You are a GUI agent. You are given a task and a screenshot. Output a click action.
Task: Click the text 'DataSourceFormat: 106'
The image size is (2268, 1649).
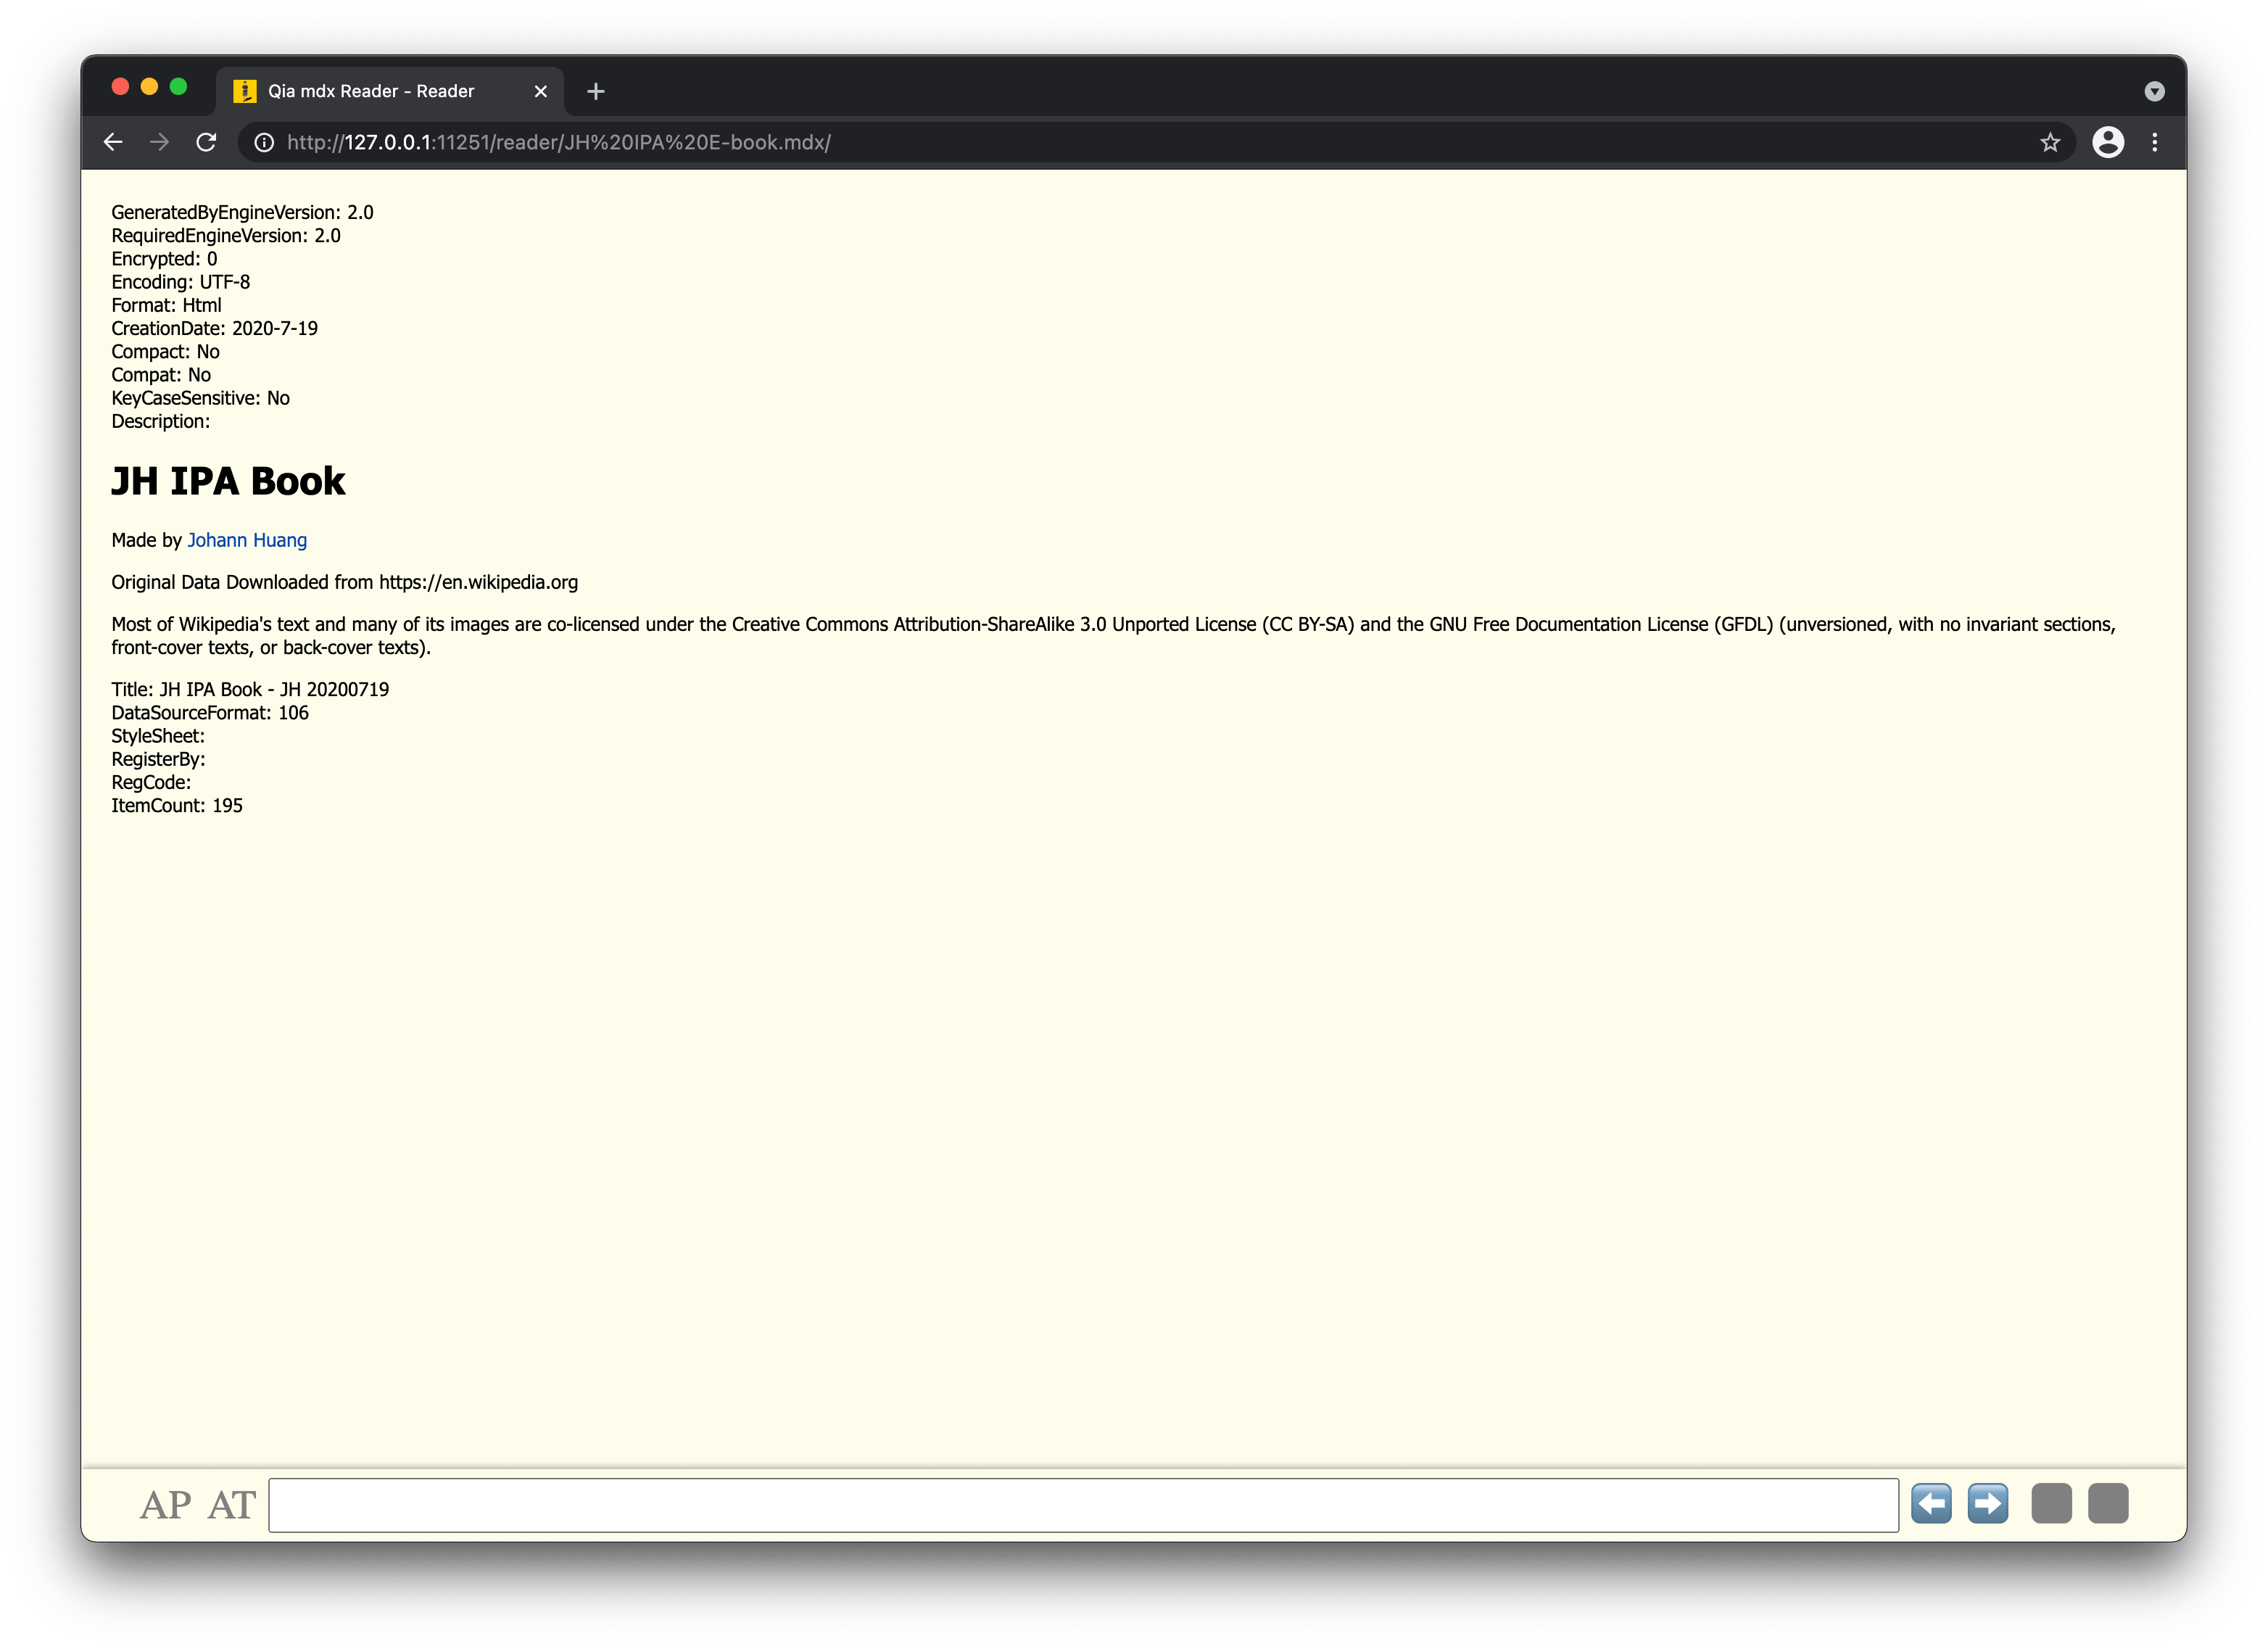point(210,713)
